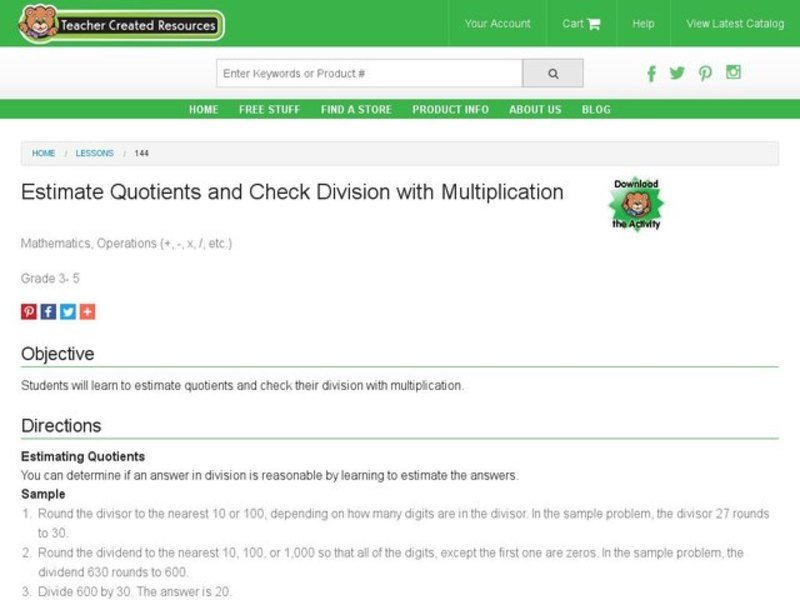This screenshot has width=800, height=600.
Task: Open the PRODUCT INFO menu
Action: [449, 110]
